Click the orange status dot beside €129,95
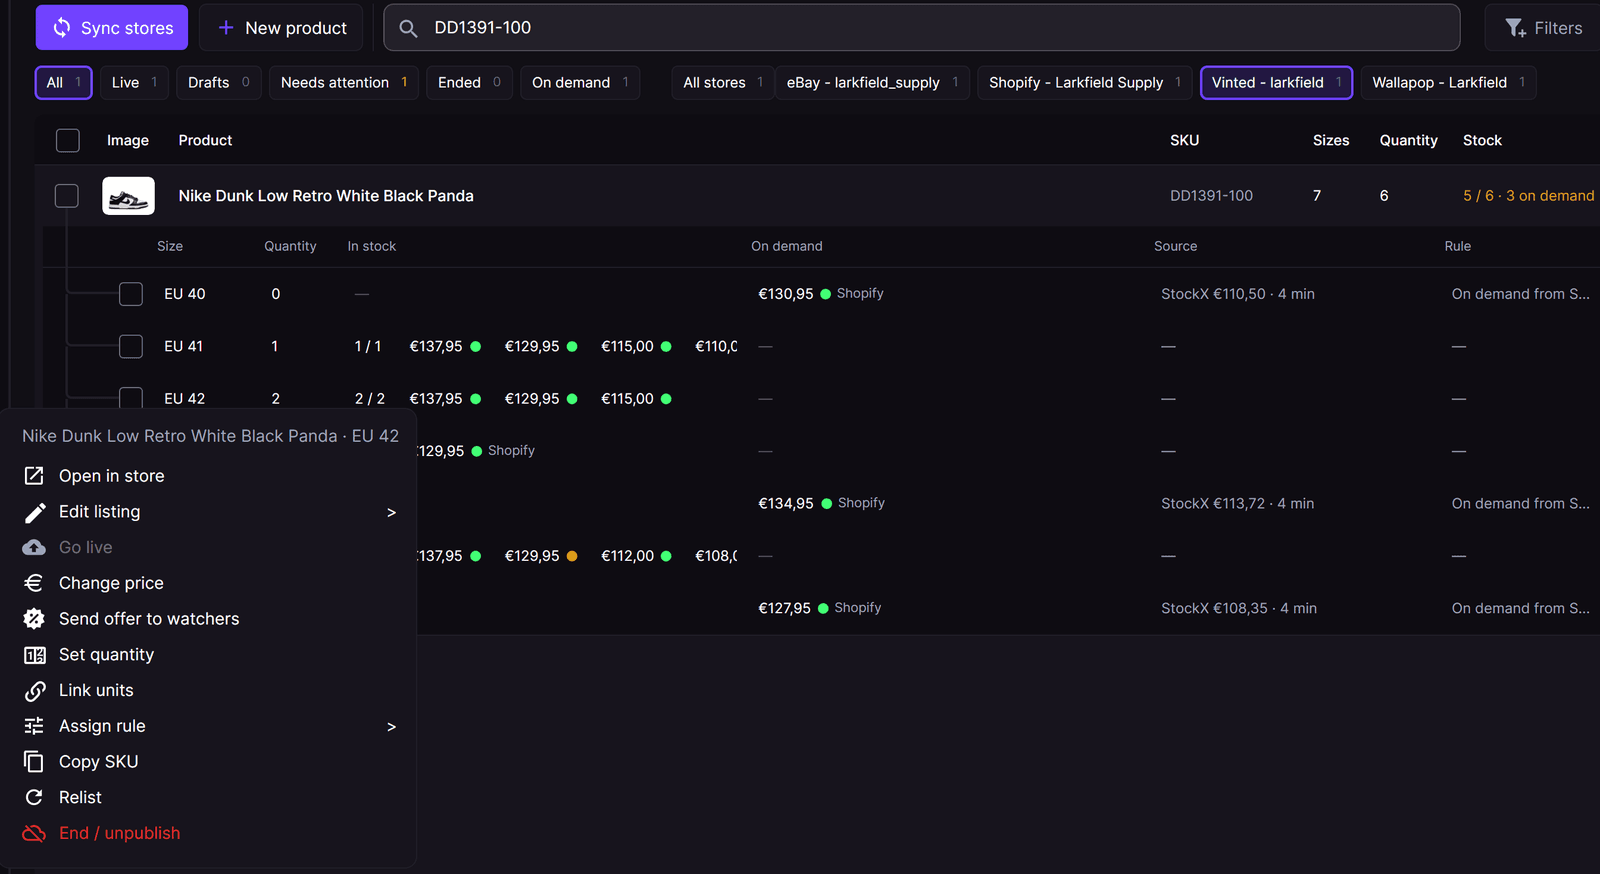Image resolution: width=1600 pixels, height=874 pixels. click(x=572, y=556)
